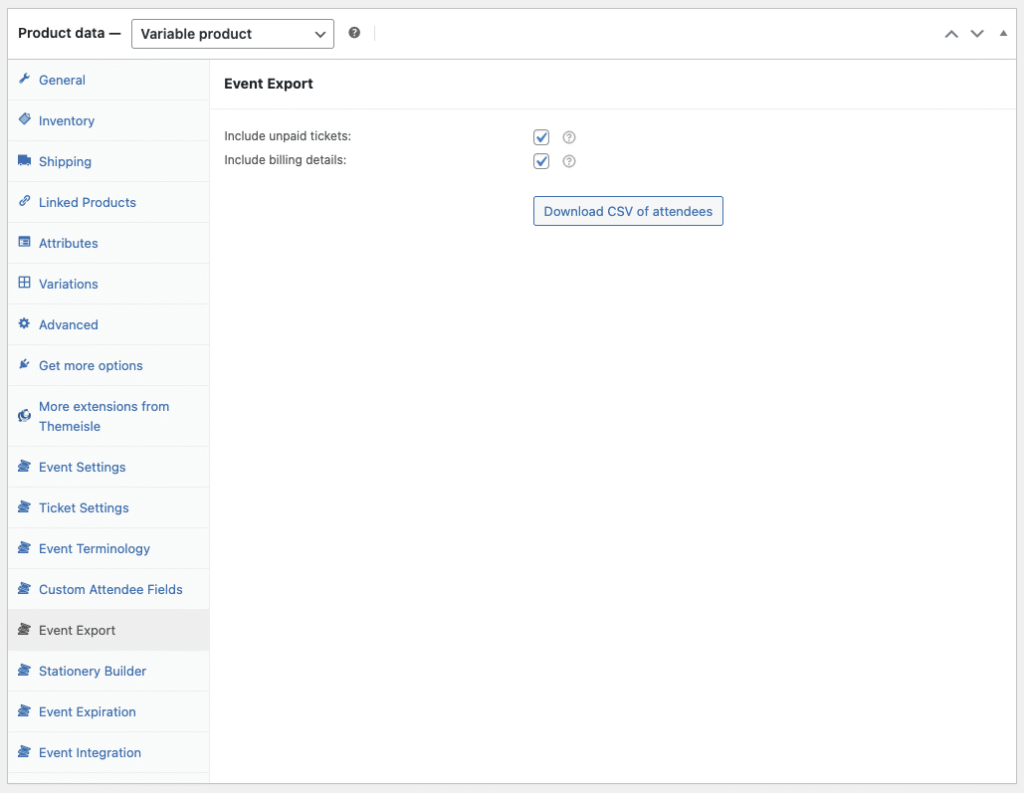Click the gear icon beside Advanced
This screenshot has height=793, width=1024.
point(24,324)
